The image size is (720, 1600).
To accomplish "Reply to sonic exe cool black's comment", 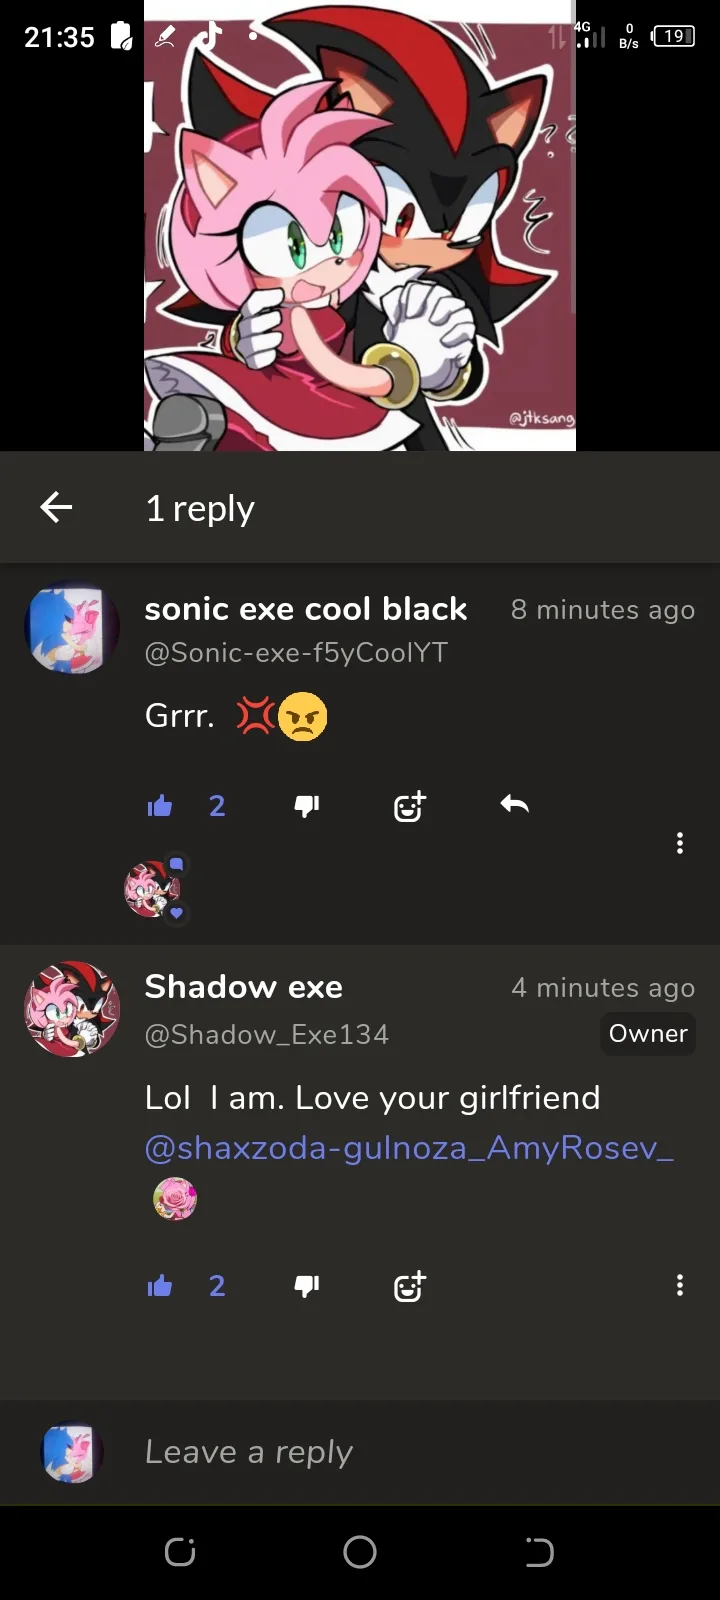I will click(514, 805).
